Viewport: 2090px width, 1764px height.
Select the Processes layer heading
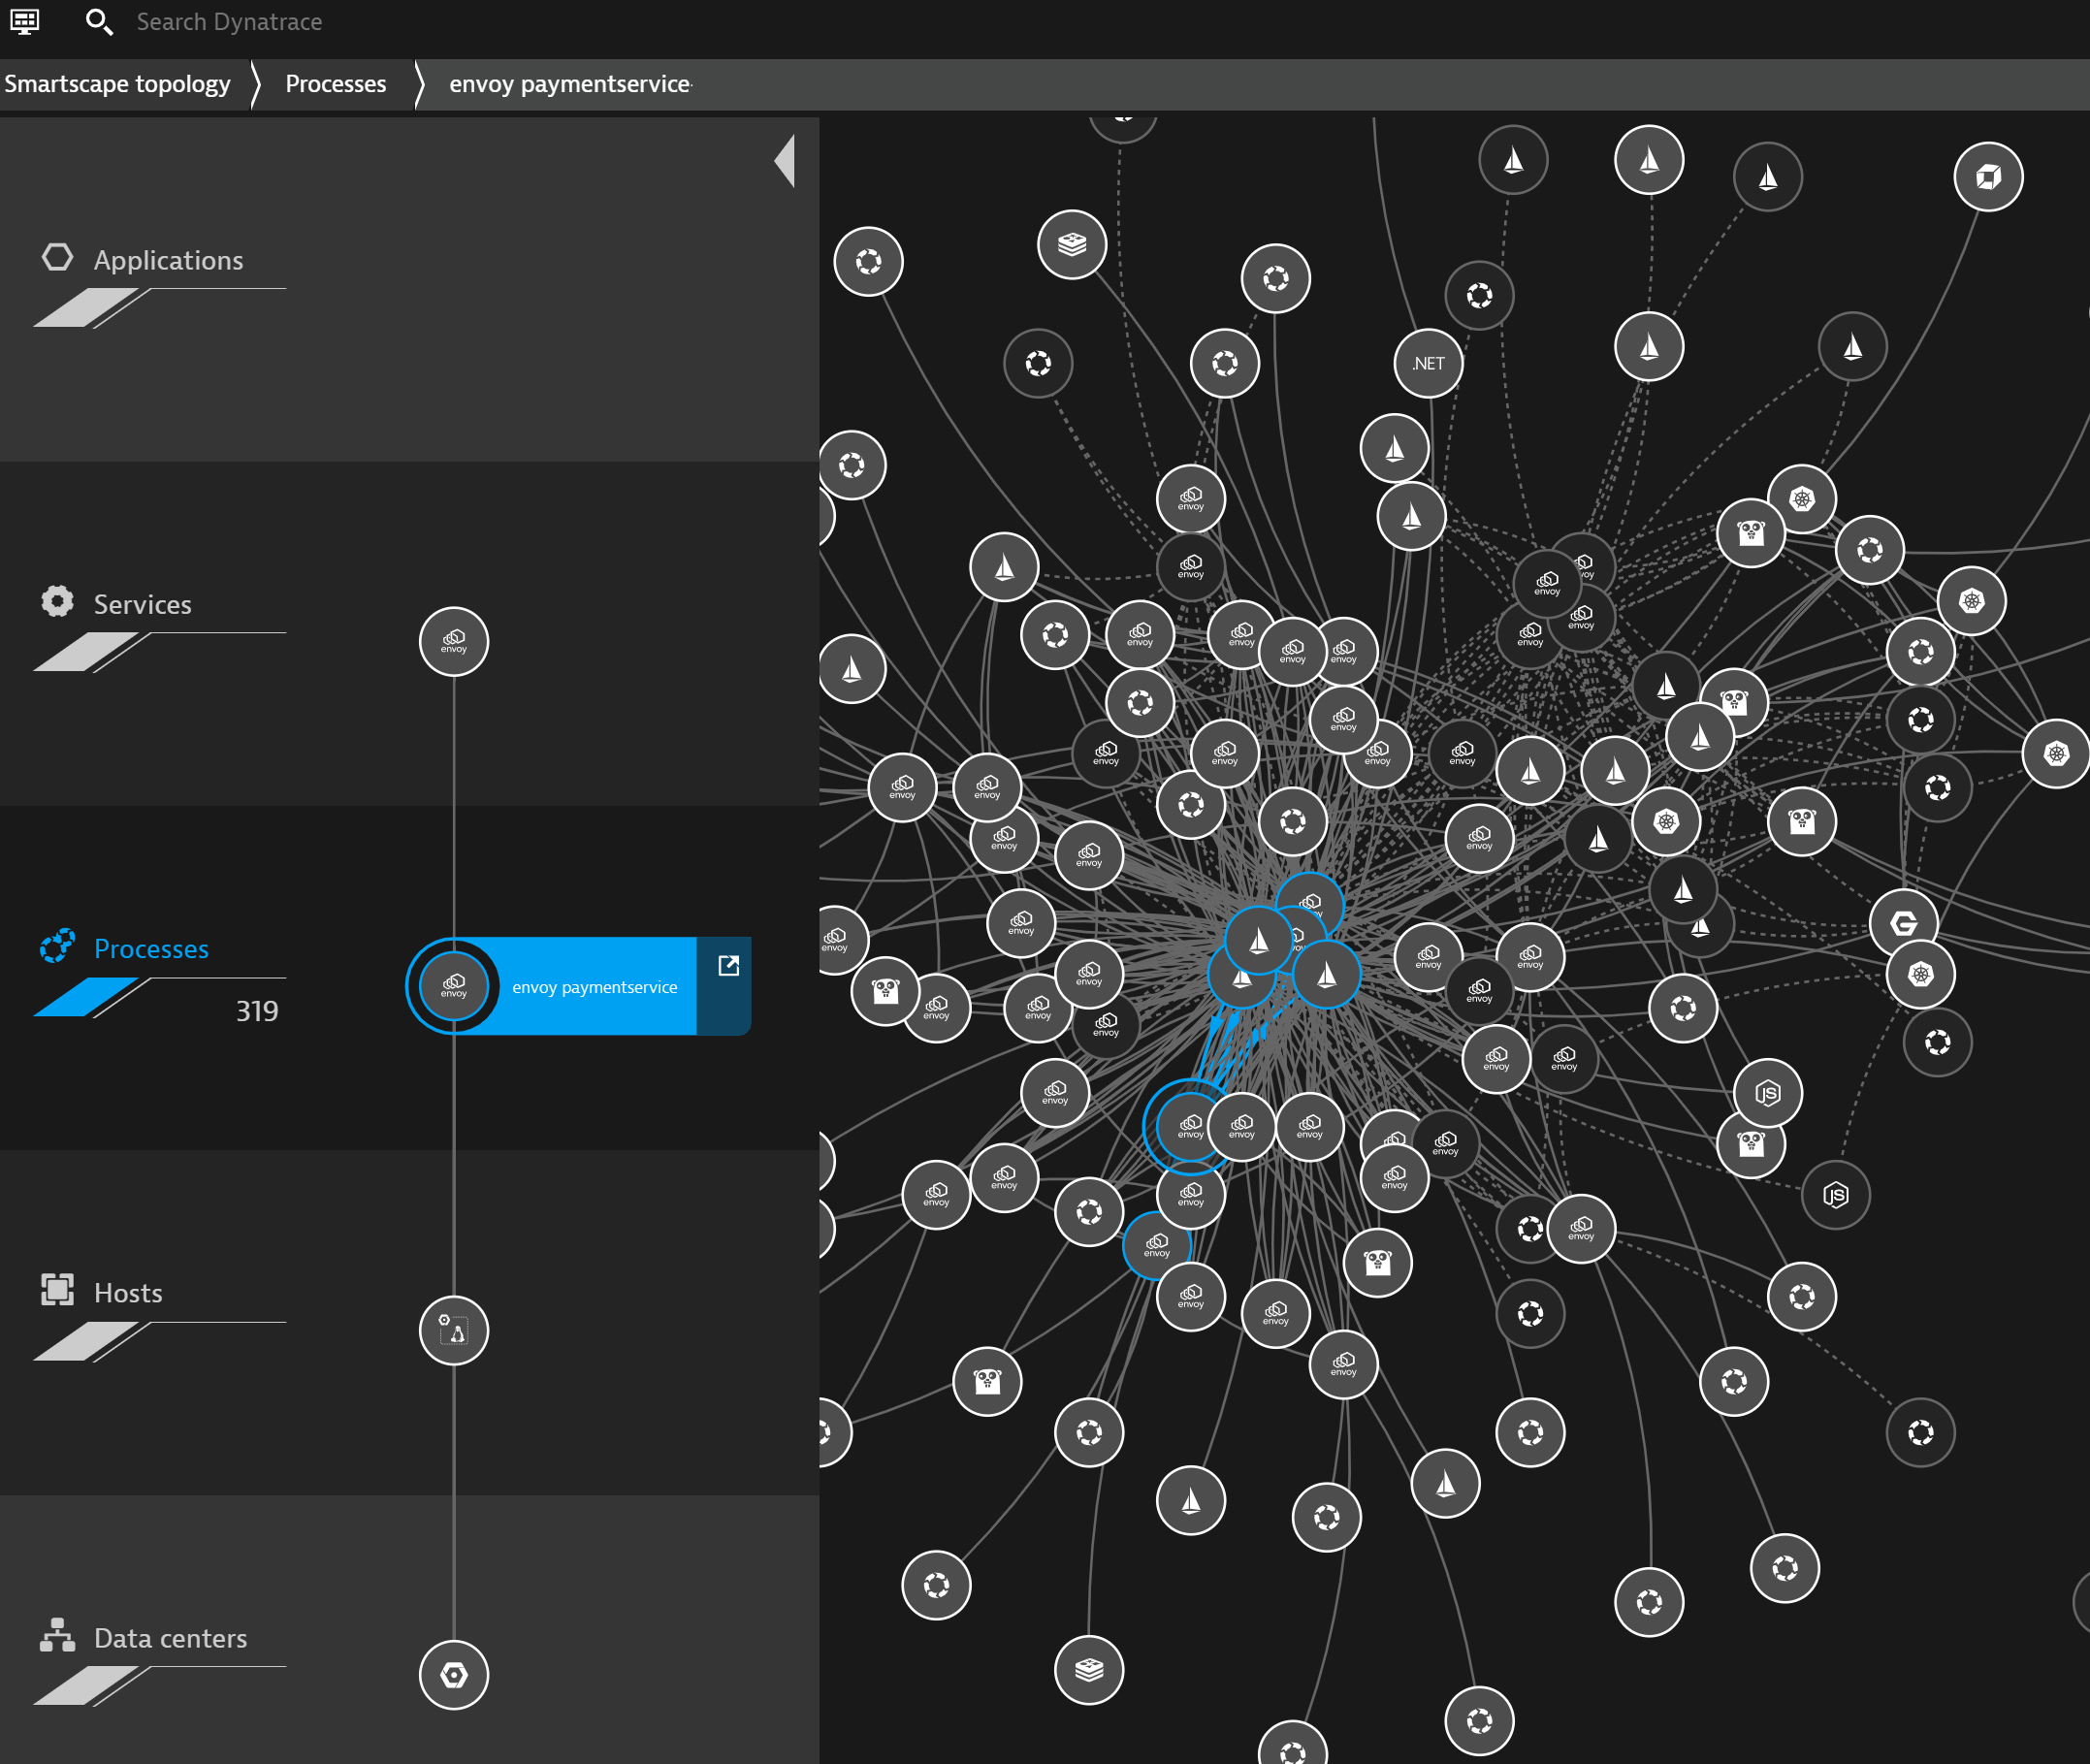pyautogui.click(x=151, y=949)
